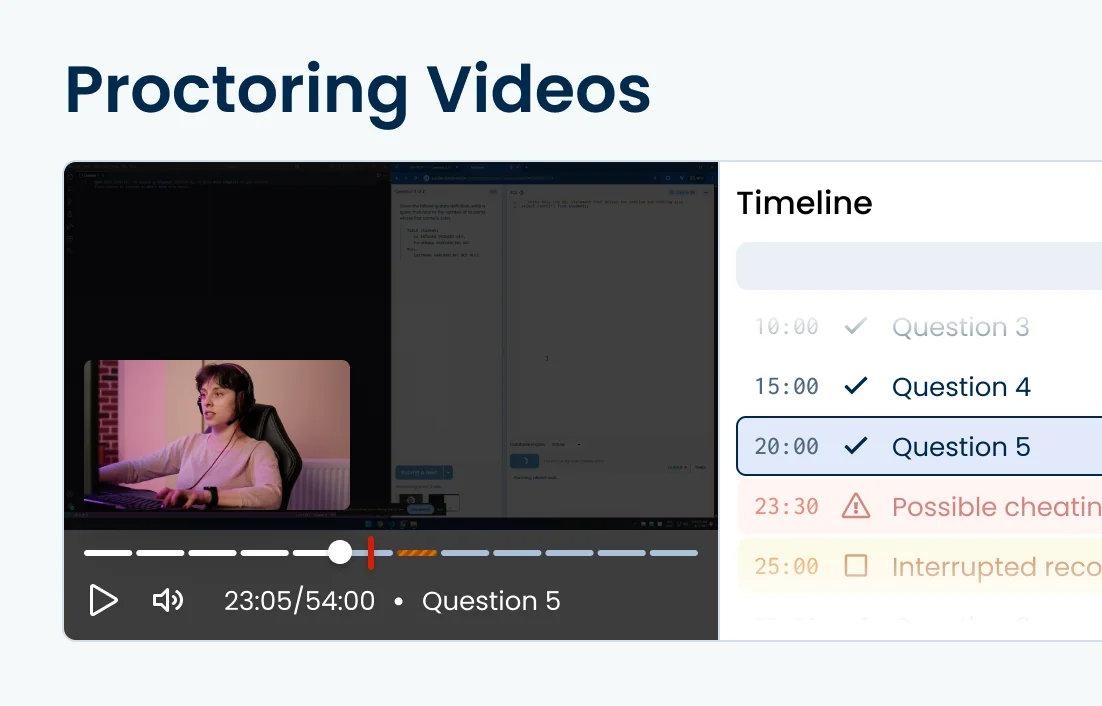This screenshot has width=1102, height=706.
Task: Switch to the Tests tab in the console
Action: pos(701,467)
